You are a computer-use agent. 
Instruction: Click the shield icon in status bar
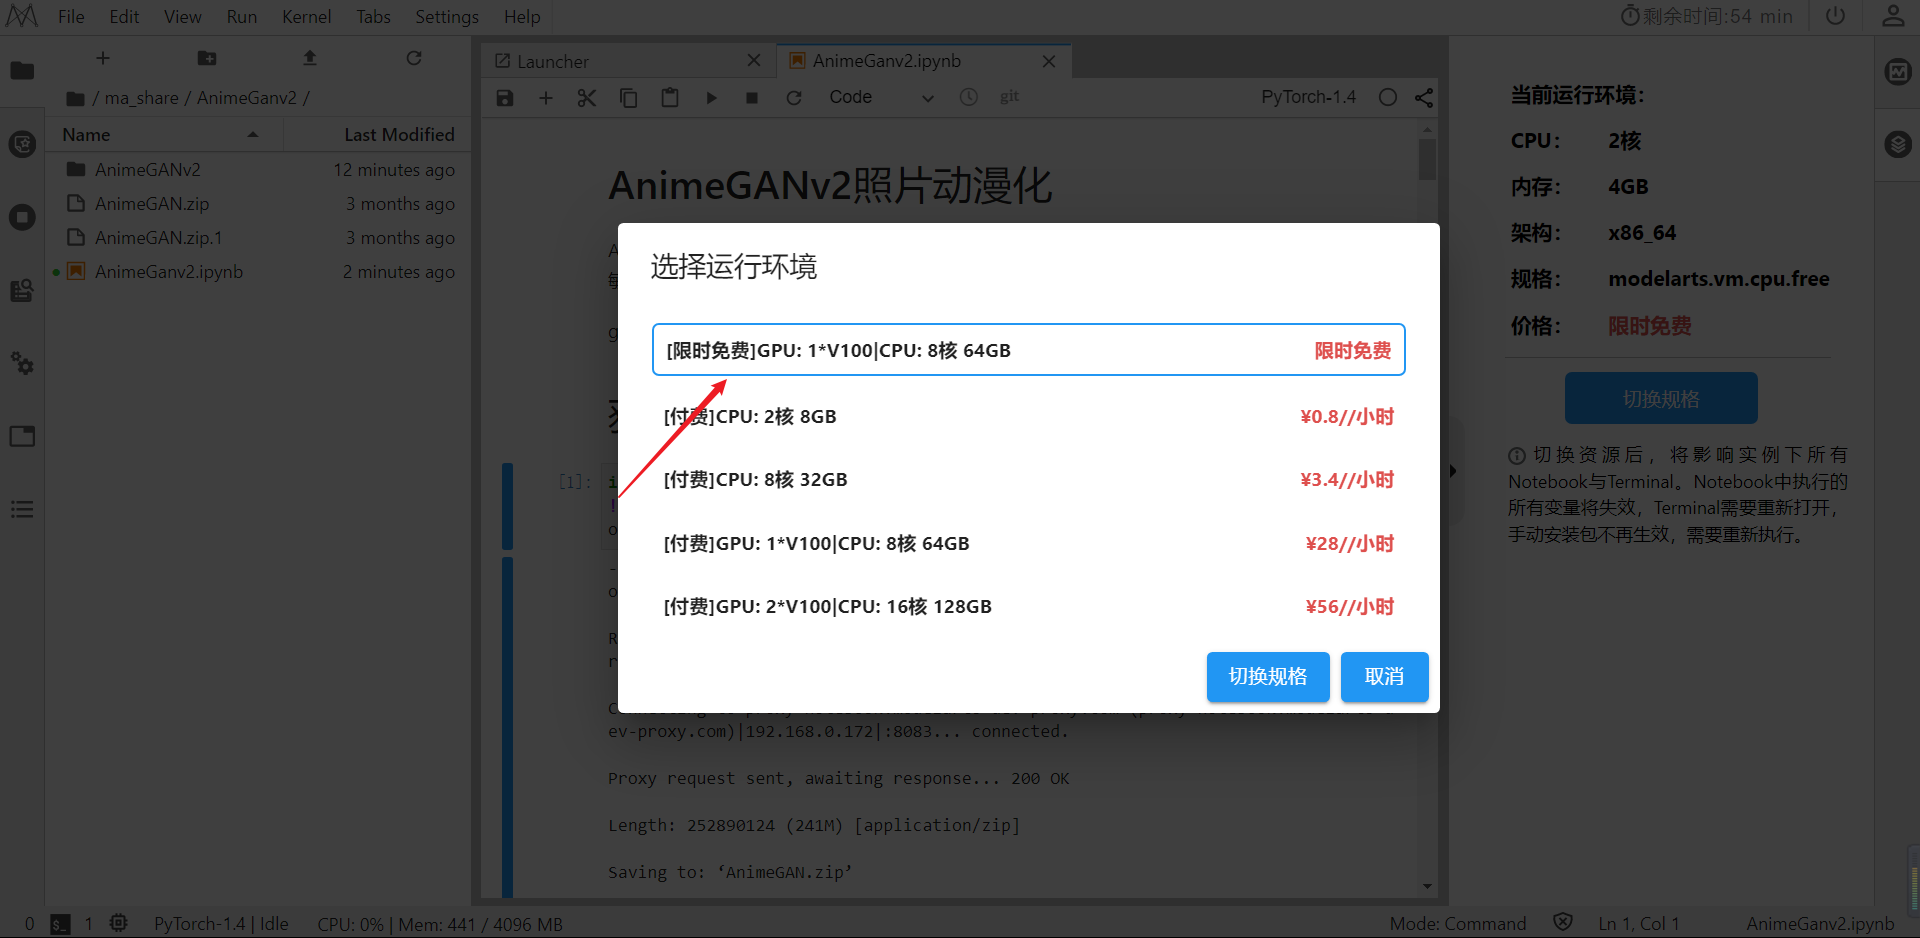(1563, 923)
